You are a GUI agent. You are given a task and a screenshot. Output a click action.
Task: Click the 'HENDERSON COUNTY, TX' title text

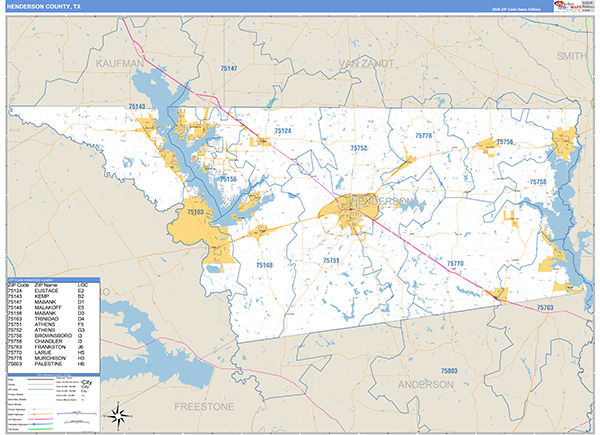tap(44, 6)
